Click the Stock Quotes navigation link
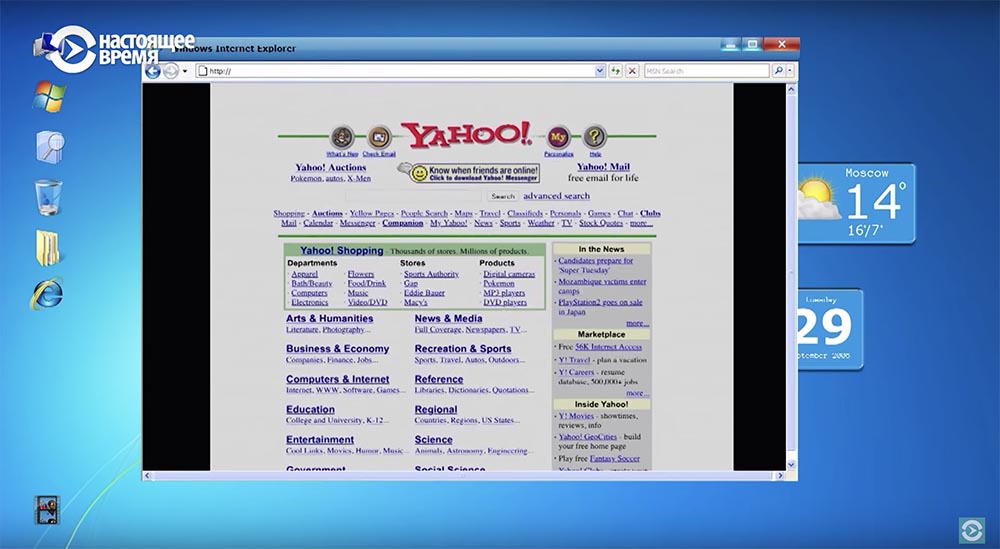 click(x=601, y=223)
